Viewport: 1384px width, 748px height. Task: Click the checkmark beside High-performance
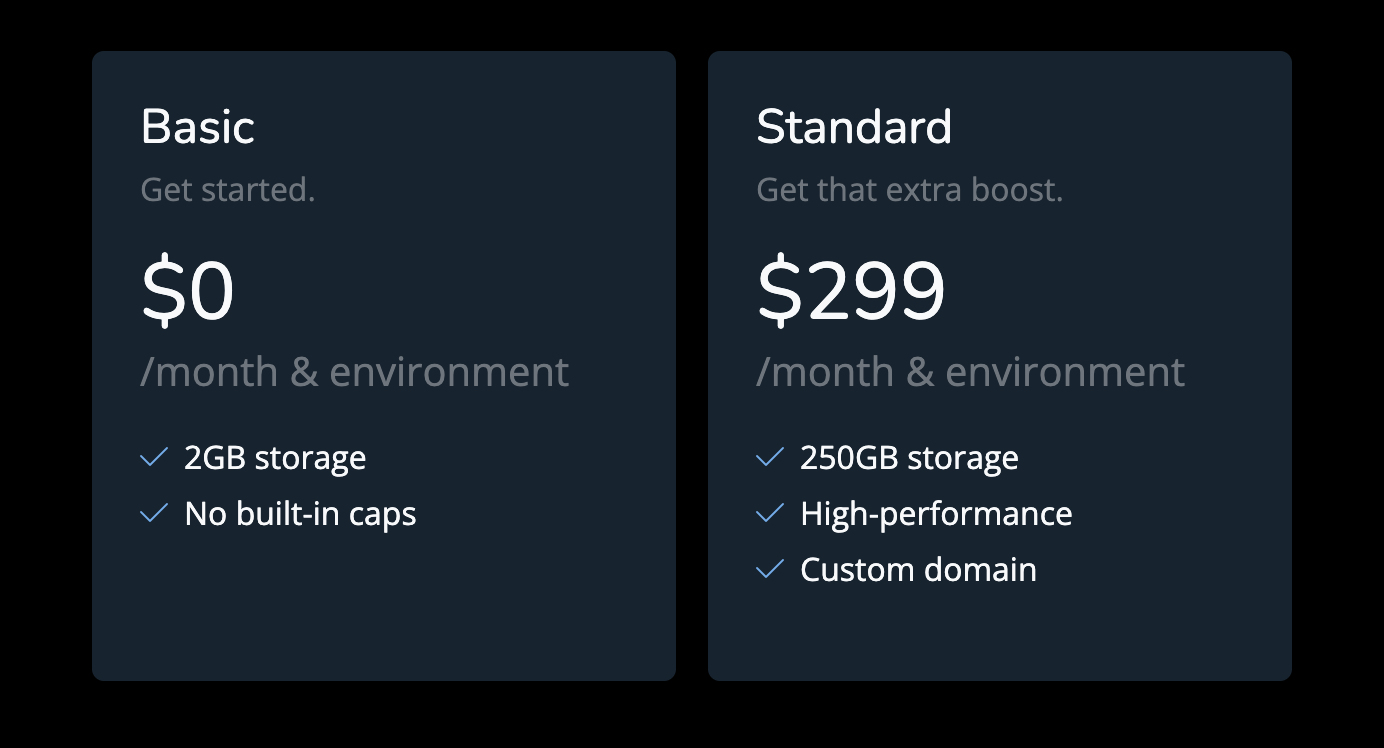(770, 514)
